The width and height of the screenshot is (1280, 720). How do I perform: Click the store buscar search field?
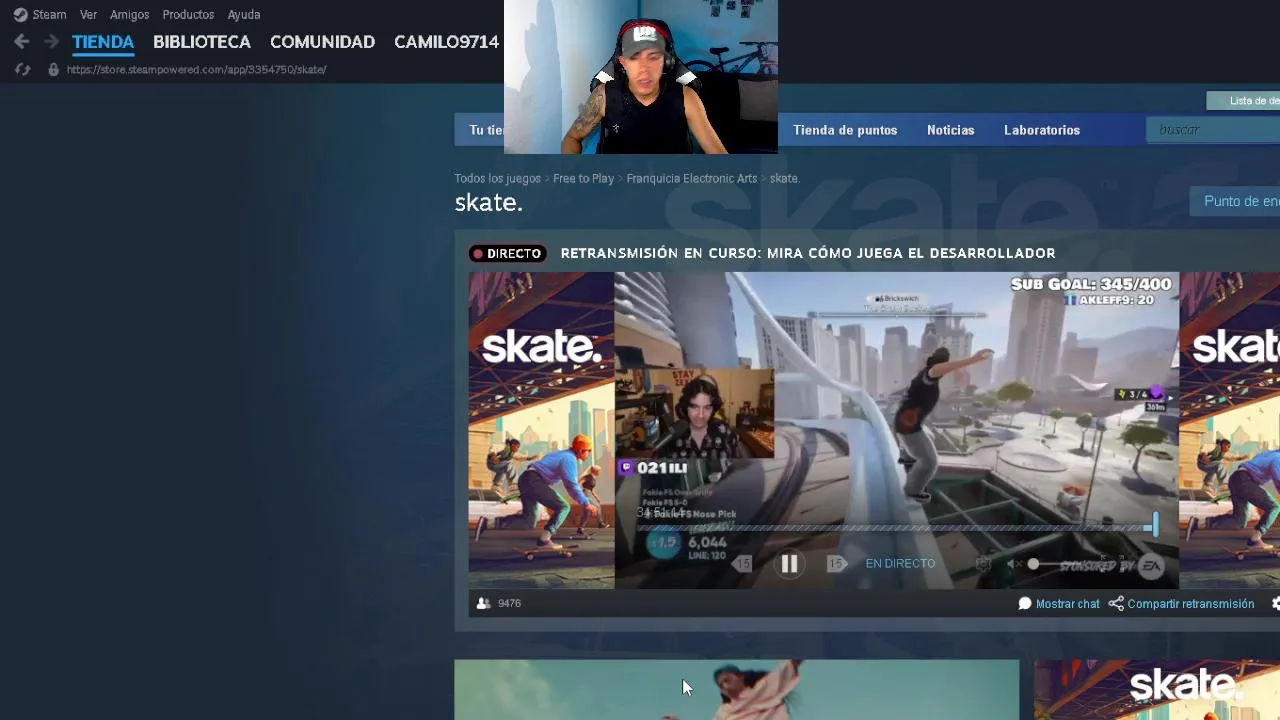[1213, 130]
